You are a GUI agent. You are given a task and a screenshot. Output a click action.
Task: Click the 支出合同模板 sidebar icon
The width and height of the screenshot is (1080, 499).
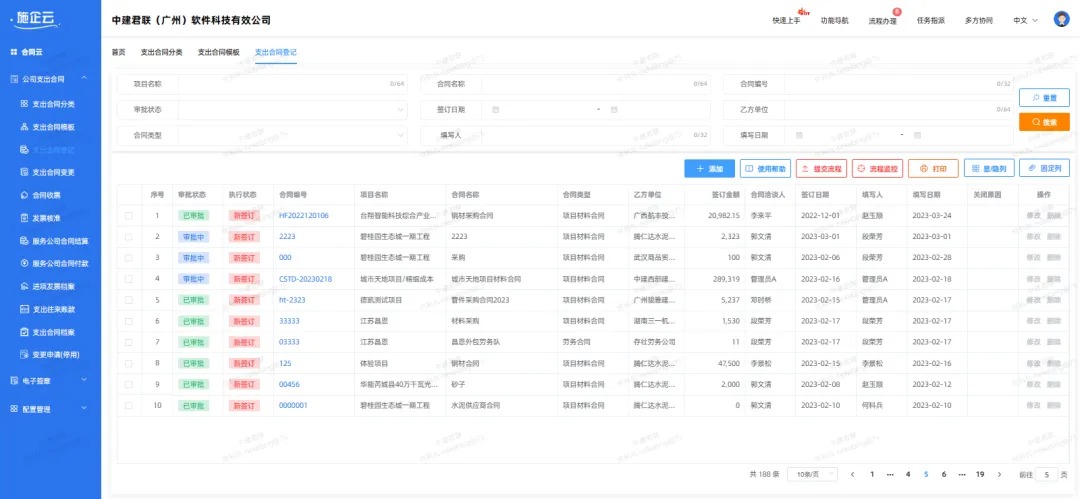24,127
